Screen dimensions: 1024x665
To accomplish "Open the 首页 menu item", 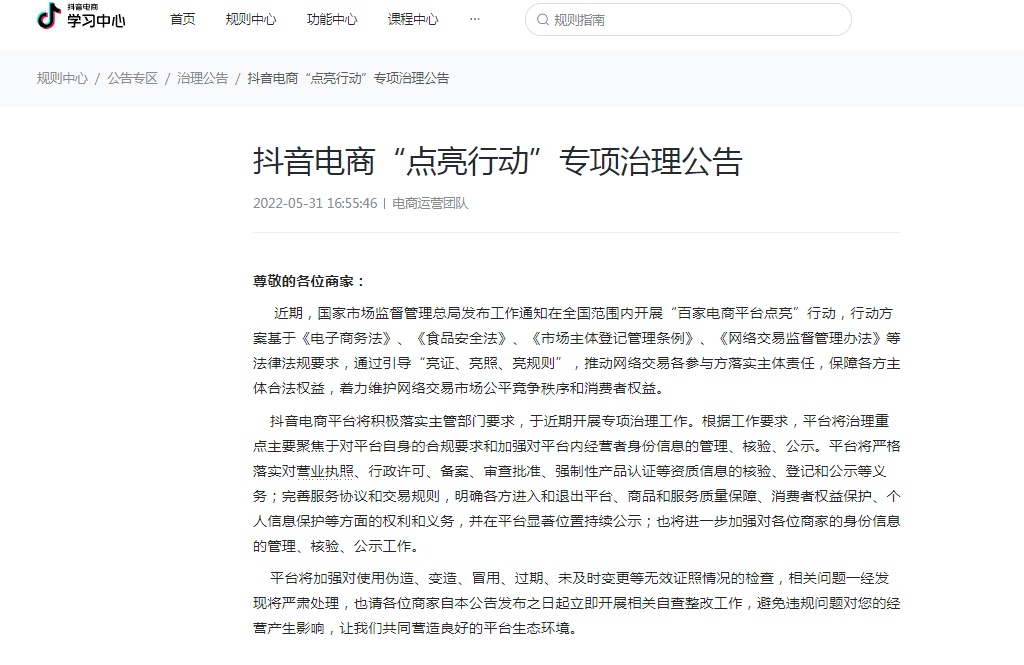I will pos(182,20).
